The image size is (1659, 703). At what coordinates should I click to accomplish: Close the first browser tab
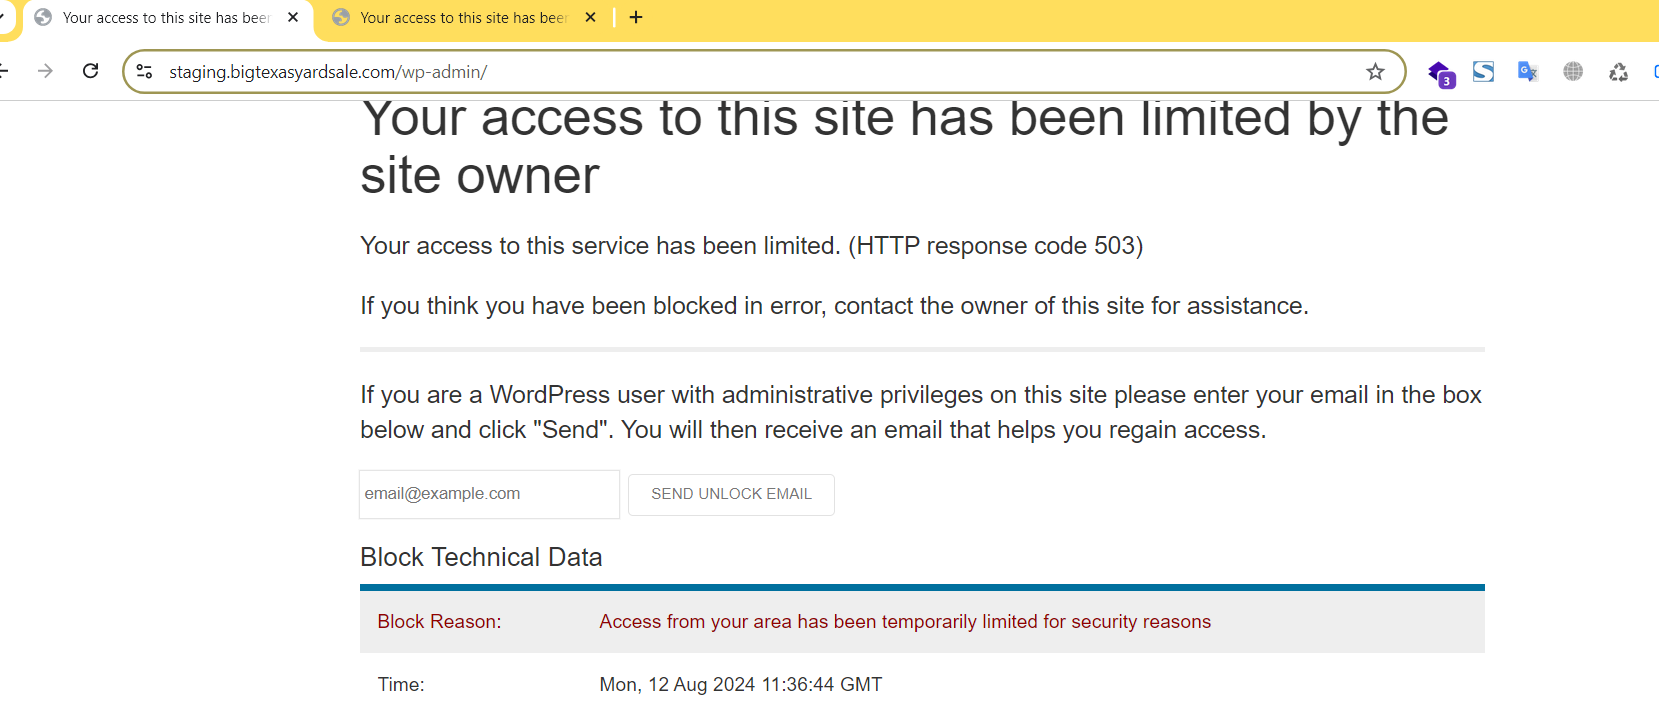click(x=293, y=18)
